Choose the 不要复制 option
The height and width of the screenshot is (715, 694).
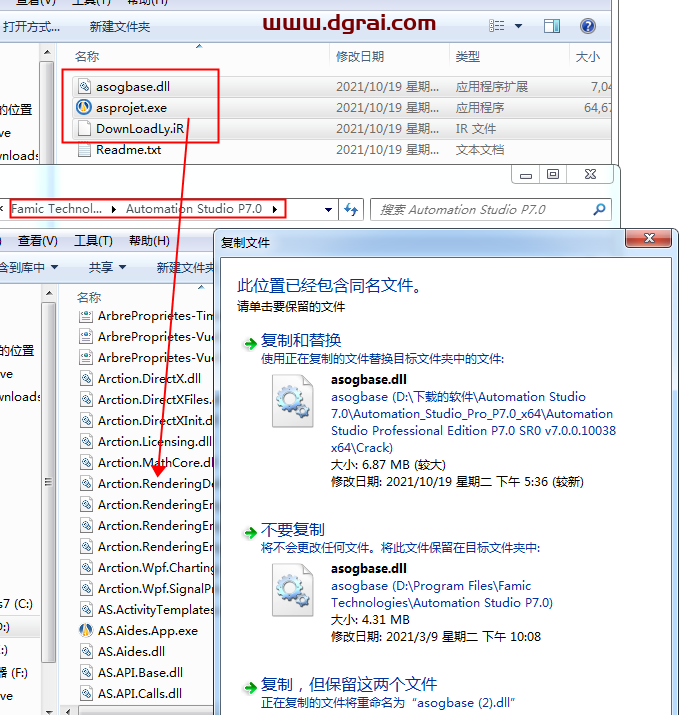tap(293, 529)
